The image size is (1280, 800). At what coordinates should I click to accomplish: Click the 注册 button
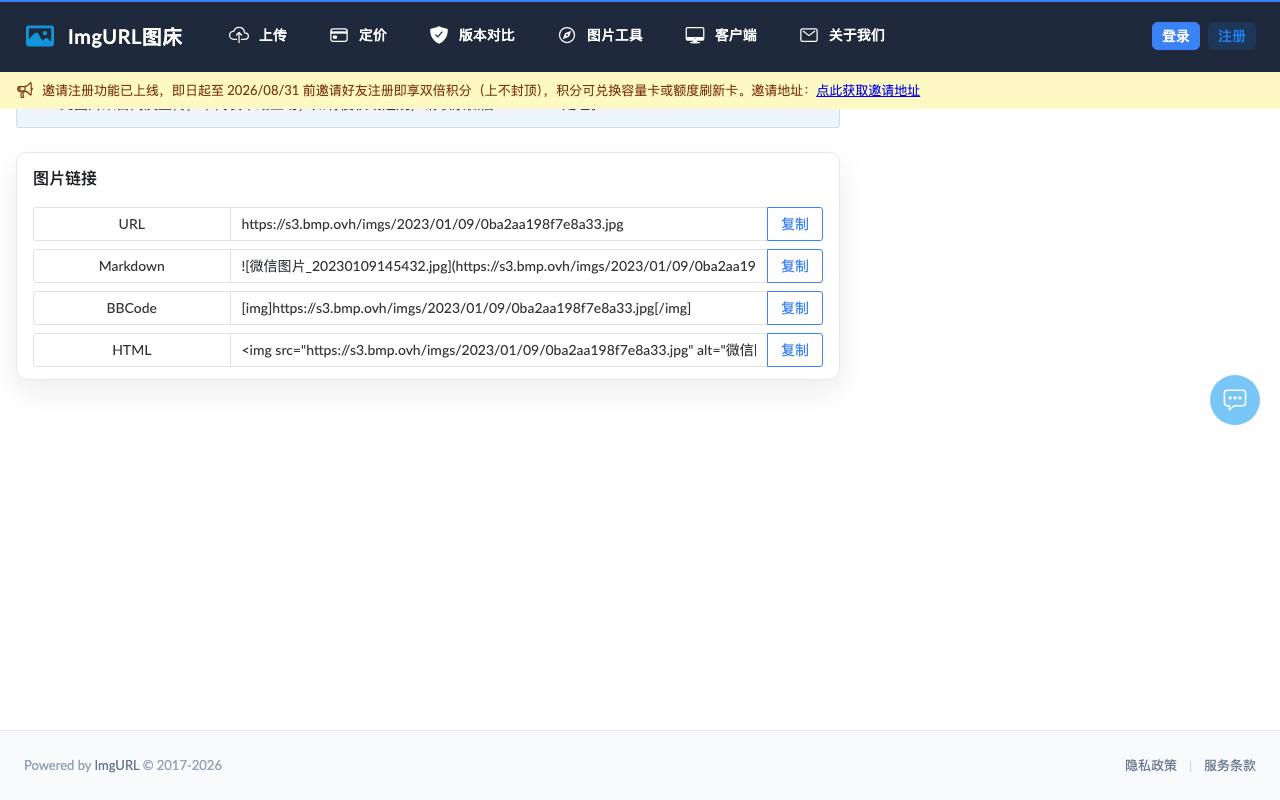point(1231,36)
